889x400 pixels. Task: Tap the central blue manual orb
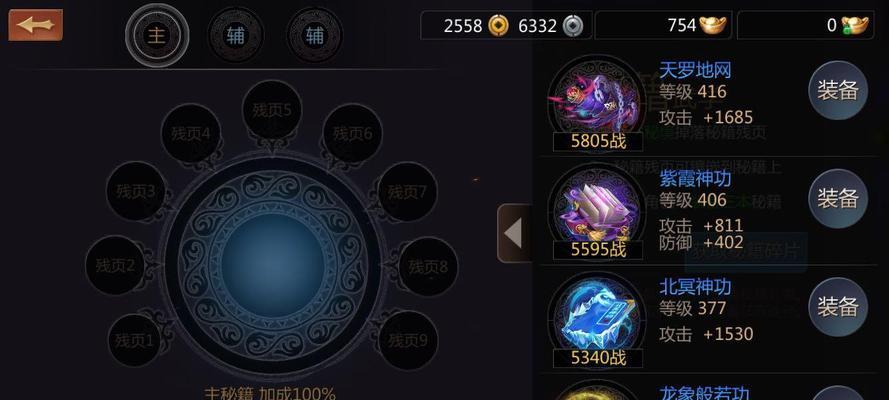273,265
